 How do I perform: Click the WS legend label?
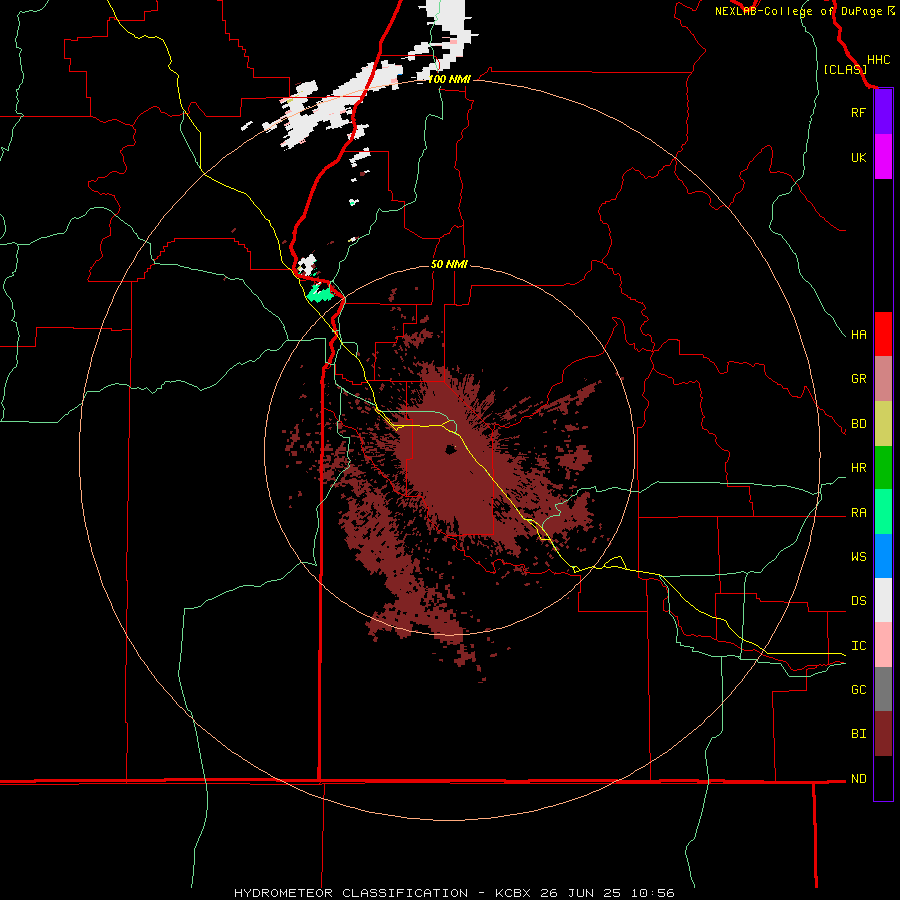point(858,557)
